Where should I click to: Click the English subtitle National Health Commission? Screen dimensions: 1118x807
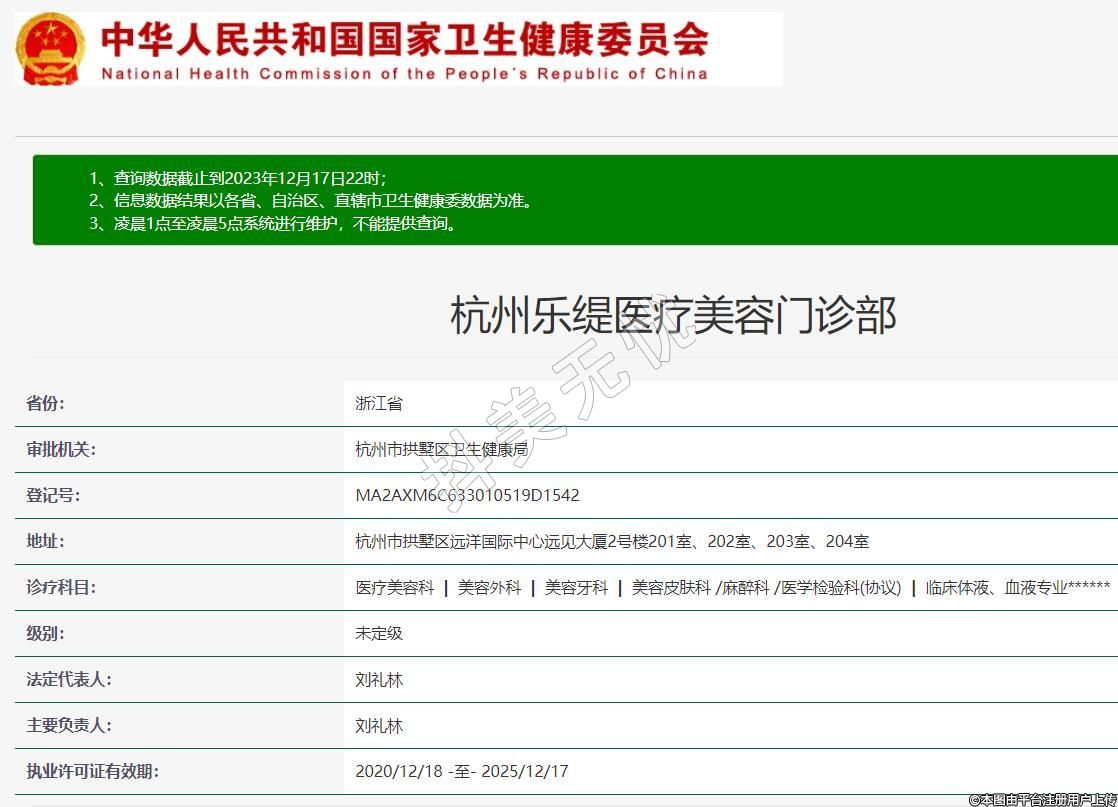point(404,74)
